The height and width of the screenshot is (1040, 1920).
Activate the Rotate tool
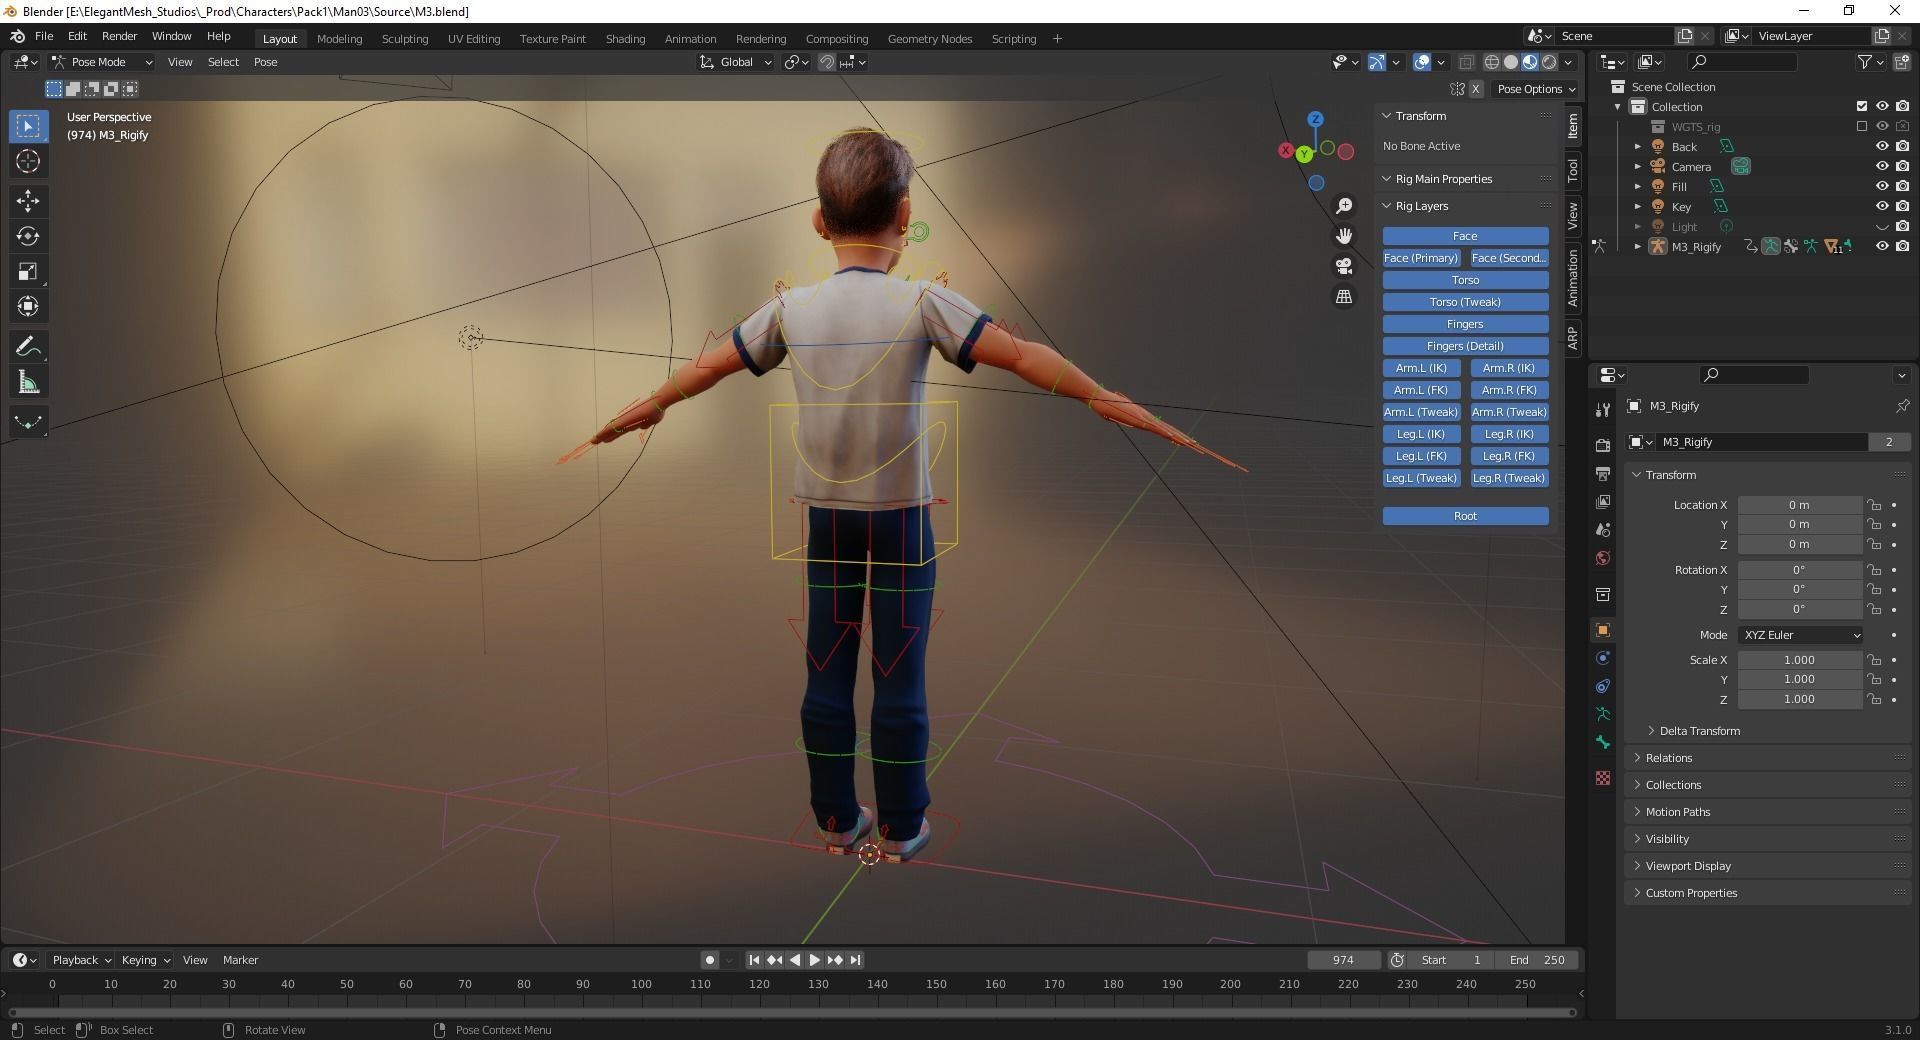pos(28,236)
